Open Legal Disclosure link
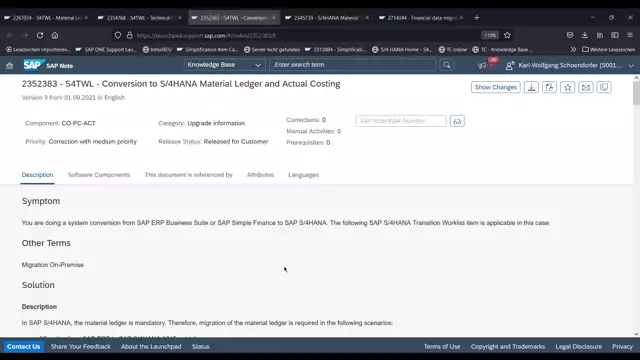The image size is (640, 360). 578,347
